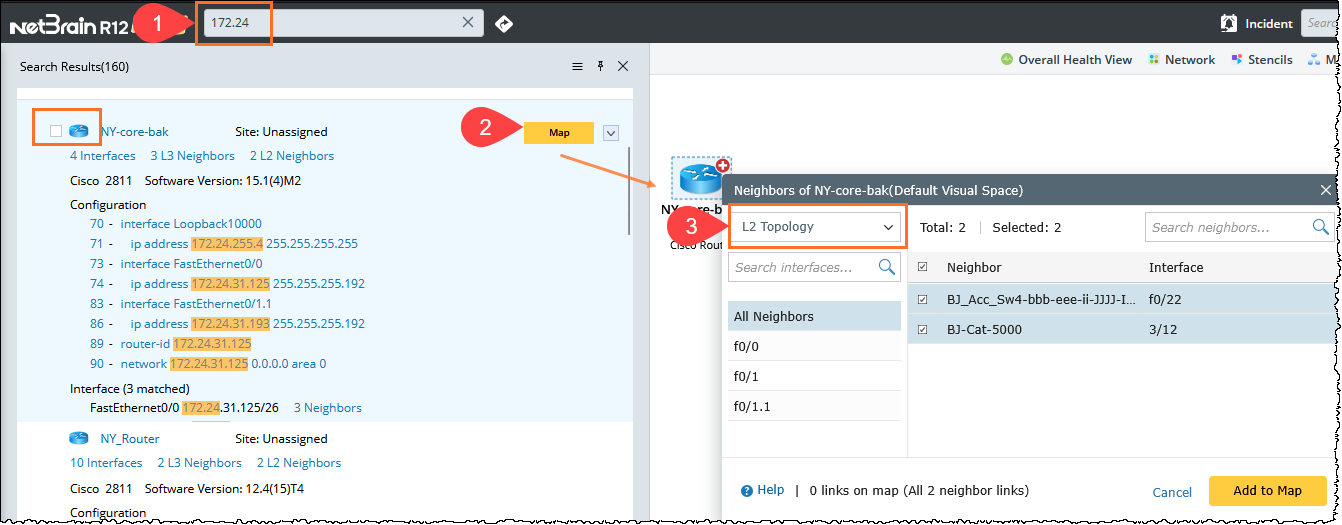Open 2 L2 Neighbors link of NY-core-bak
This screenshot has width=1342, height=525.
[x=292, y=155]
